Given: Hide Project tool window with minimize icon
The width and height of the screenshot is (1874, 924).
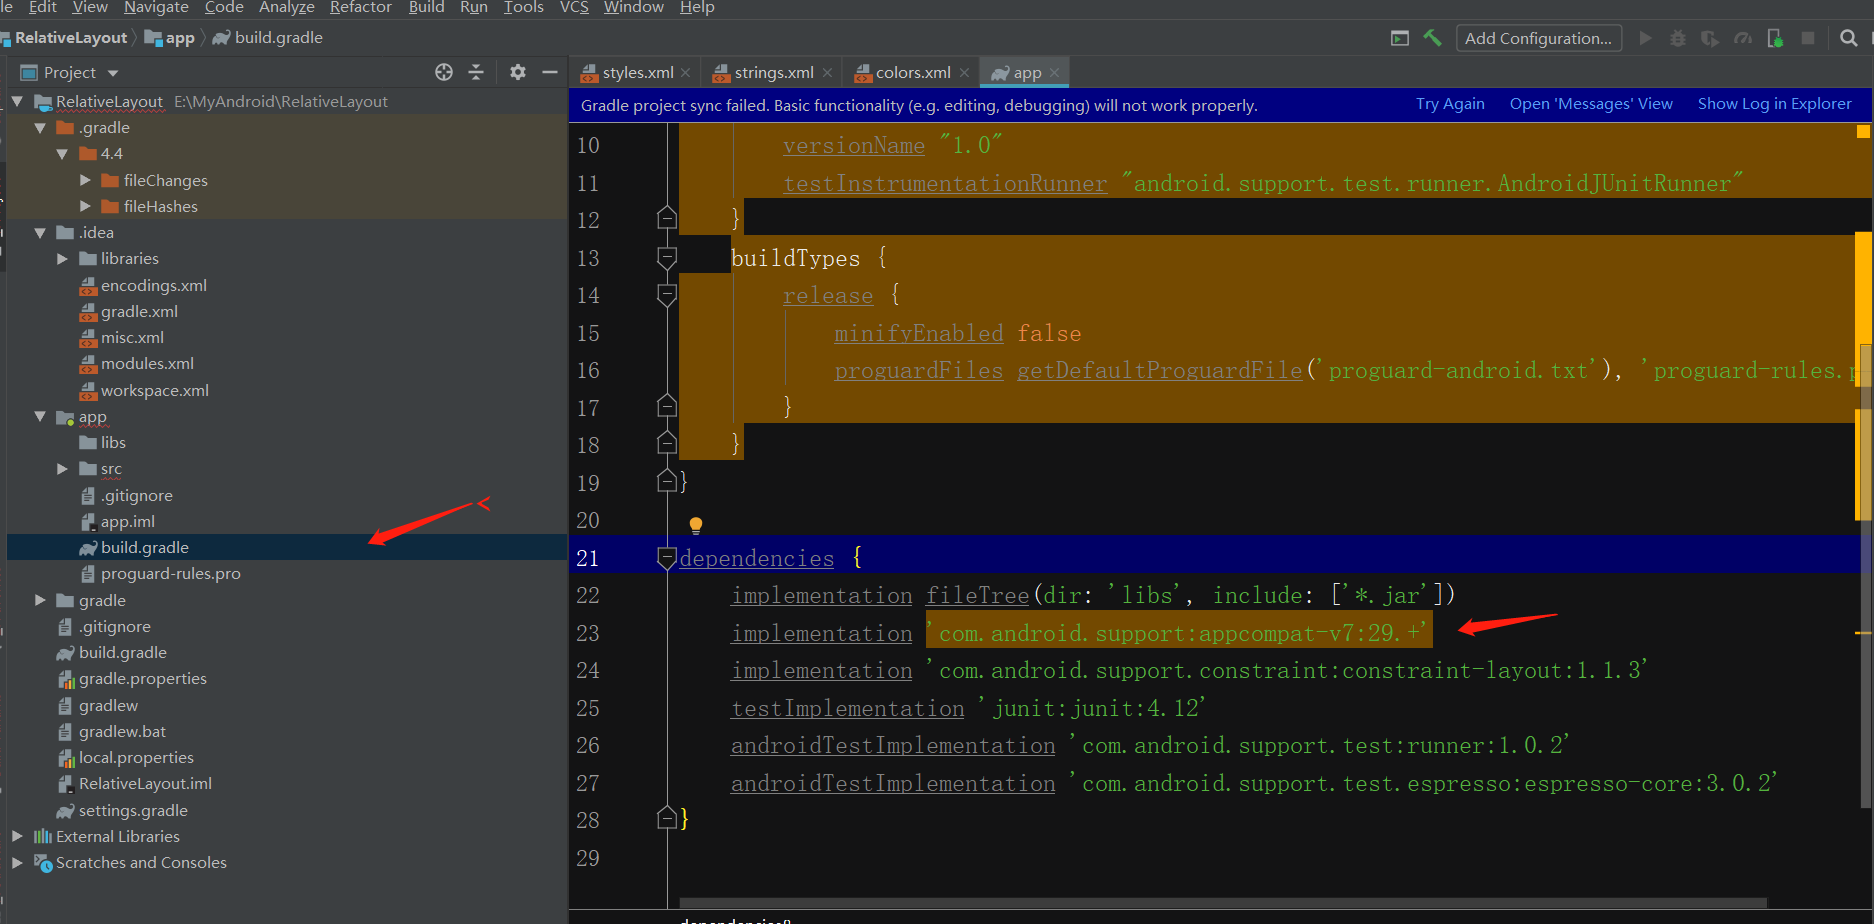Looking at the screenshot, I should coord(550,72).
